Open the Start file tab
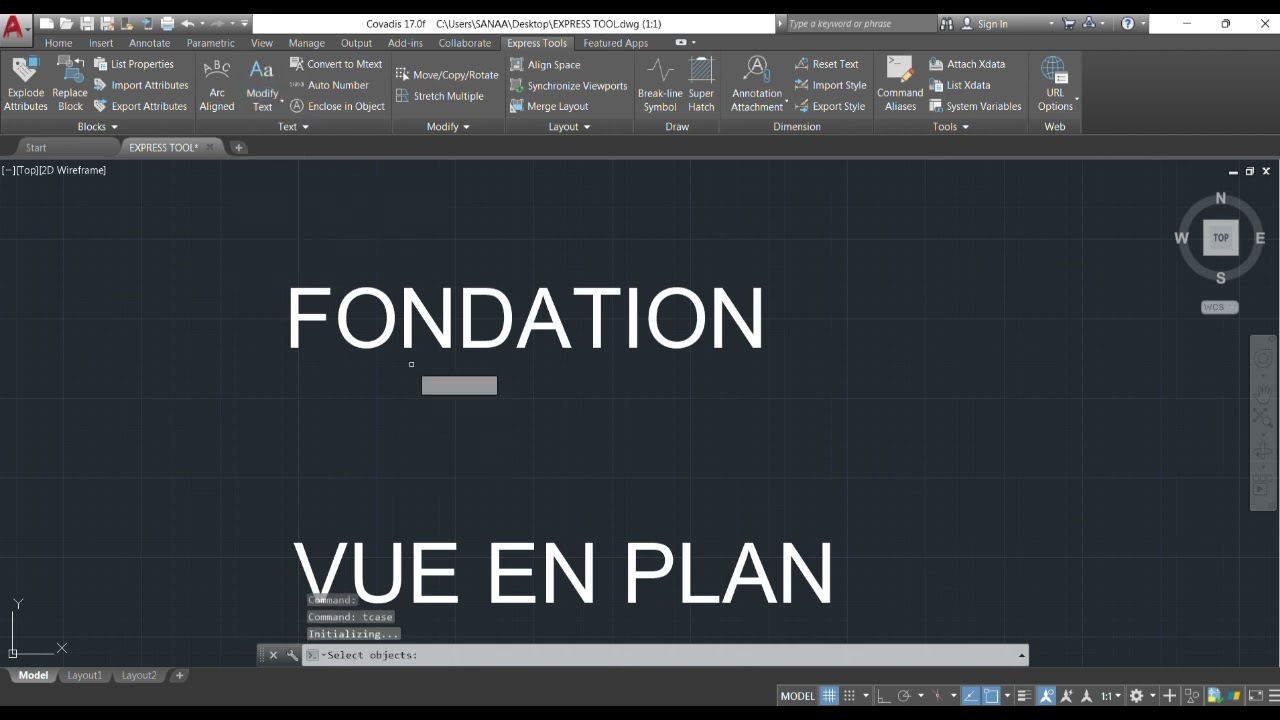 (x=36, y=147)
